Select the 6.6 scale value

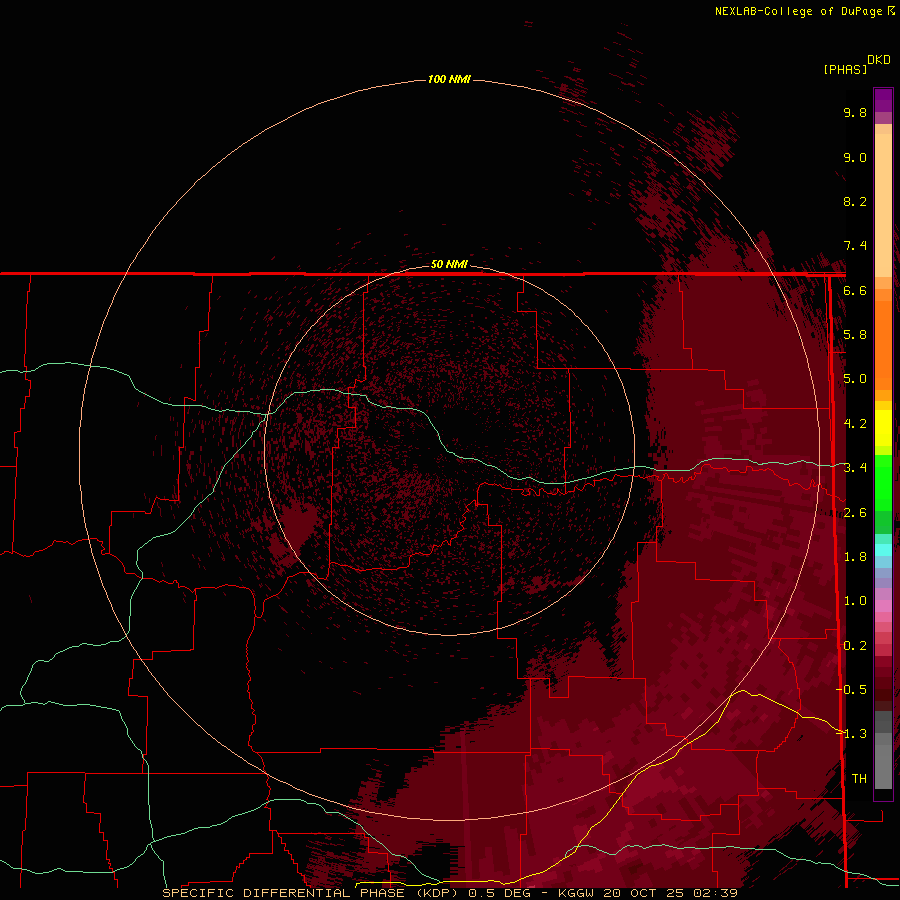[x=855, y=290]
